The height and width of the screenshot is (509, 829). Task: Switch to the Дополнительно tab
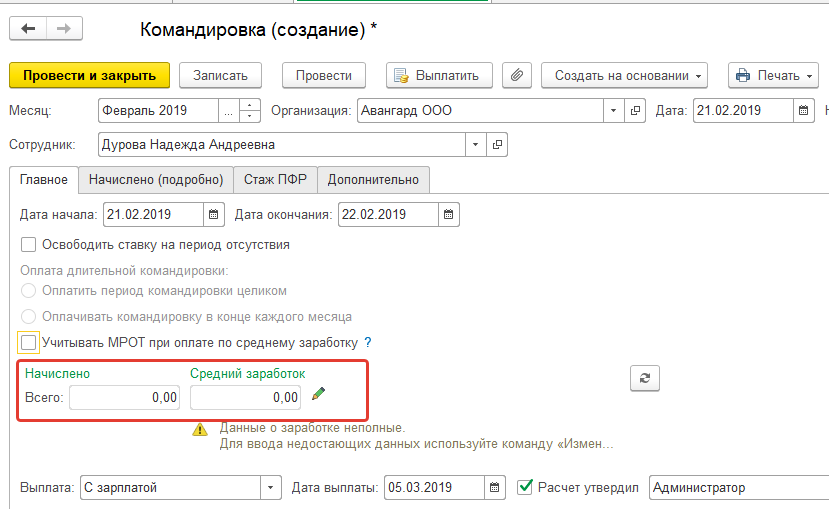point(373,180)
